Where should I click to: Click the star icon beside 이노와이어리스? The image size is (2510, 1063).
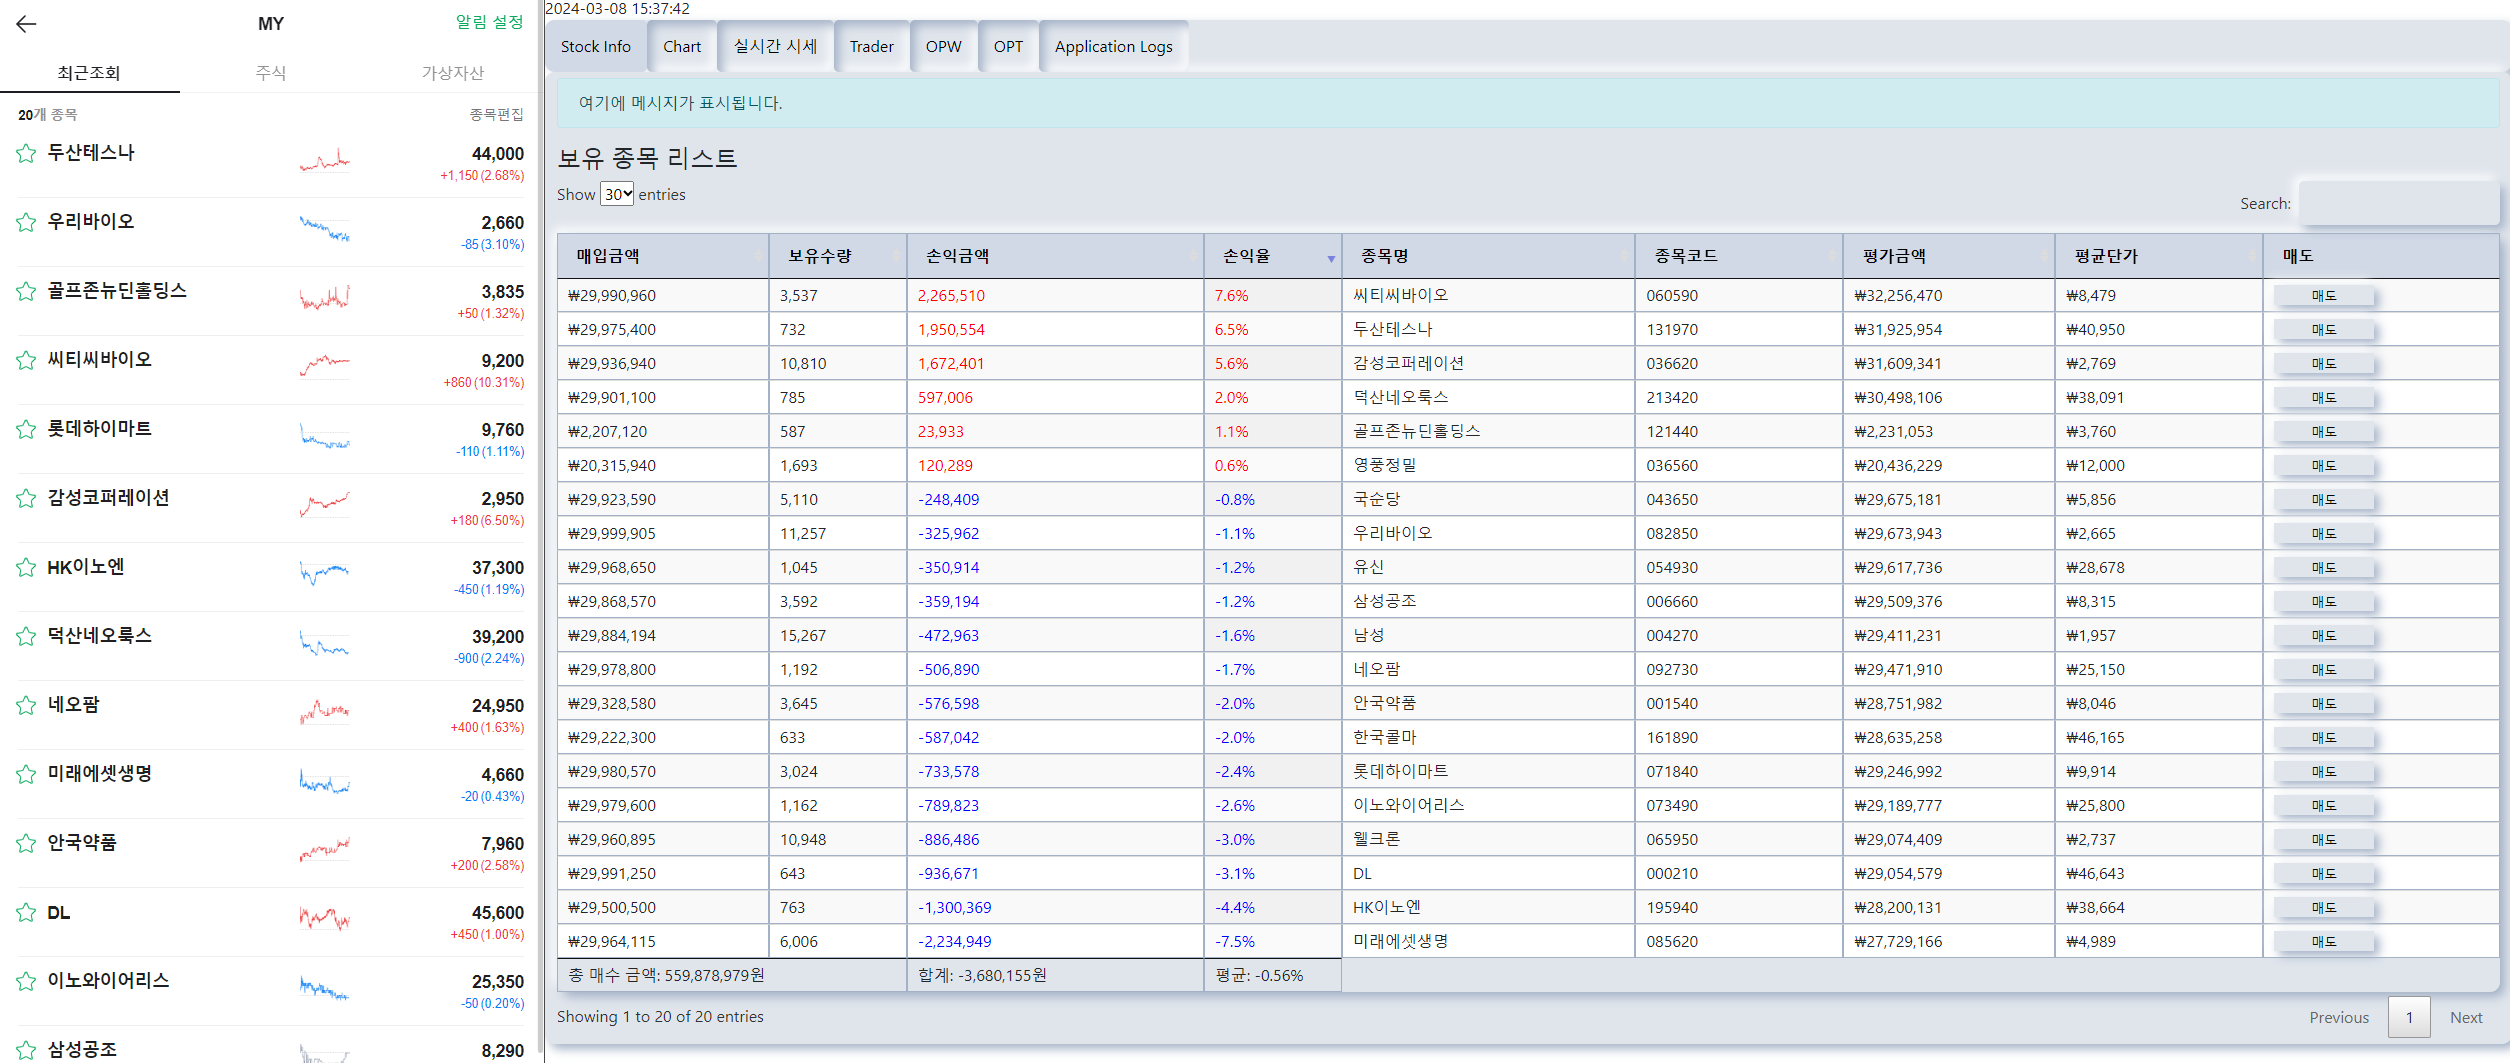point(26,981)
